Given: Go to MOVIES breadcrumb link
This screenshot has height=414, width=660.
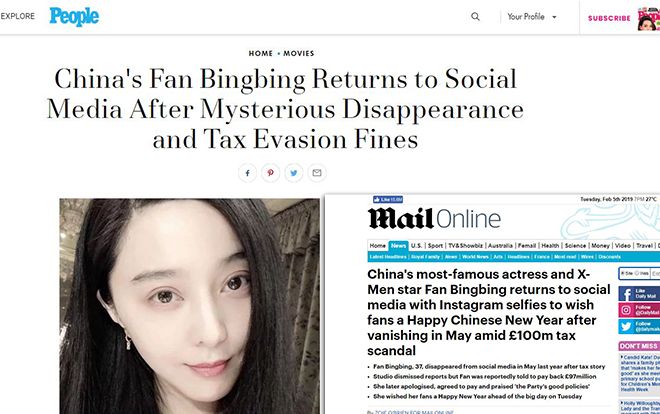Looking at the screenshot, I should coord(298,53).
